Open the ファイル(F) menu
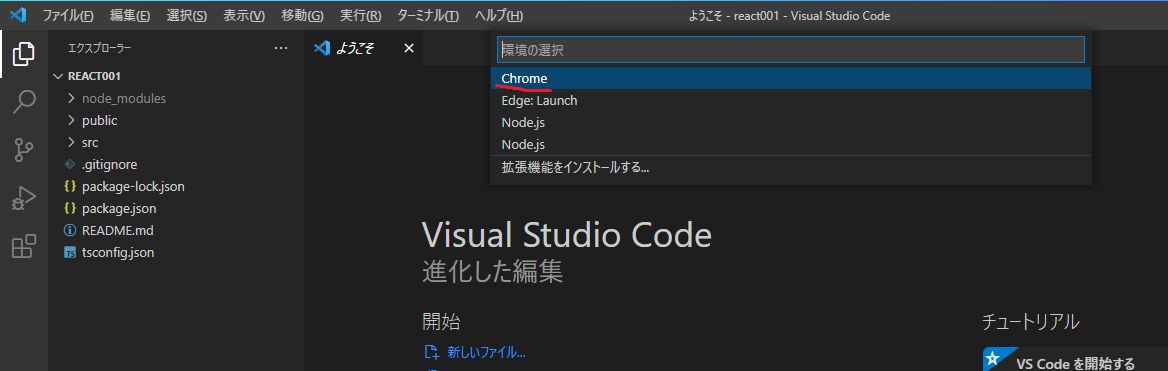This screenshot has height=371, width=1168. [68, 16]
